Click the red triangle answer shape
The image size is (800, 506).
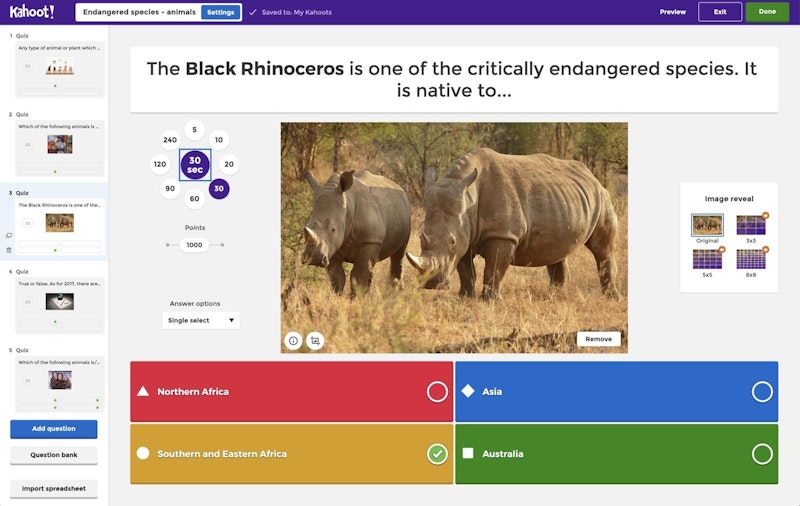[x=143, y=391]
